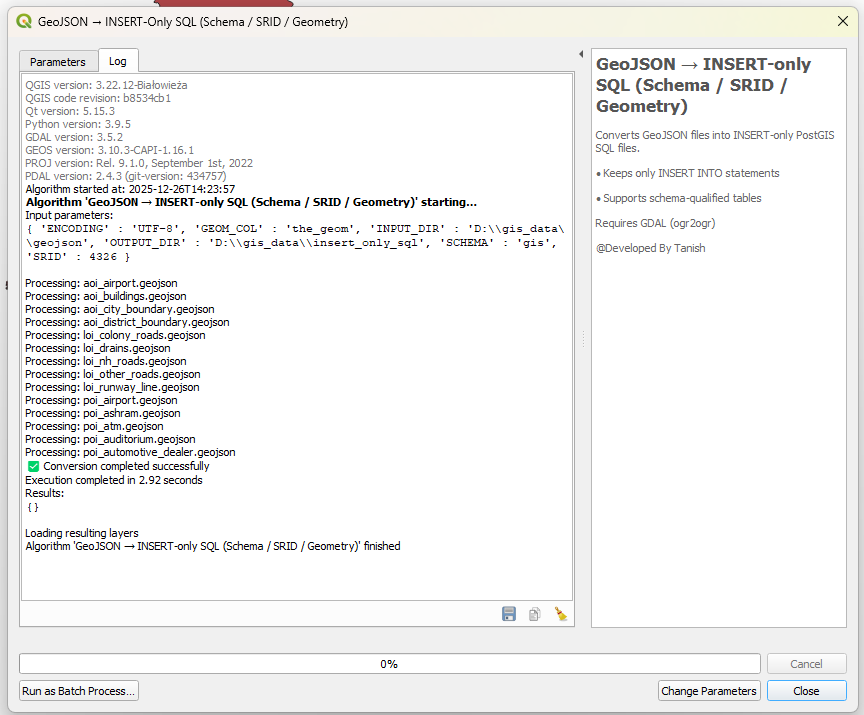Screen dimensions: 864x715
Task: Click 'QGIS code revision: b8534cb1' line
Action: [x=98, y=98]
